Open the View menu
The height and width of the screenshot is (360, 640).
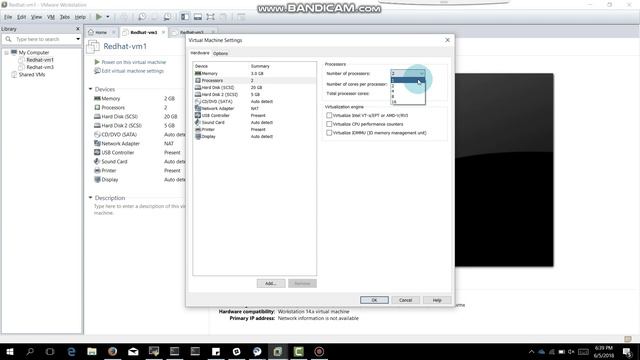[x=36, y=17]
